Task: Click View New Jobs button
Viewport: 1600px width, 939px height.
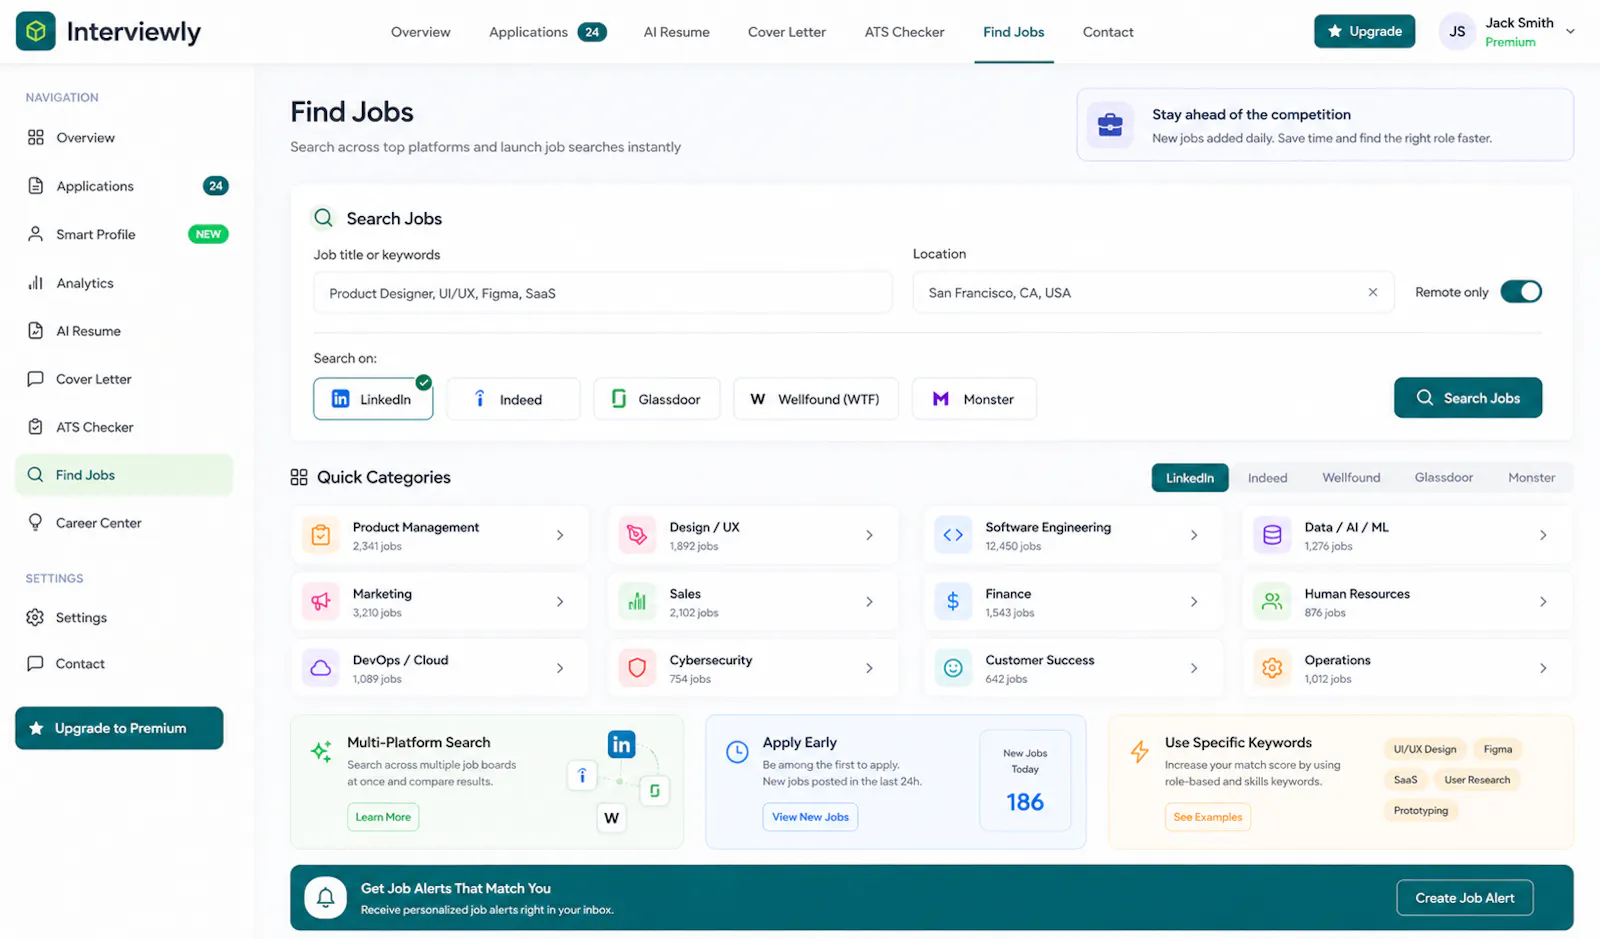Action: point(810,817)
